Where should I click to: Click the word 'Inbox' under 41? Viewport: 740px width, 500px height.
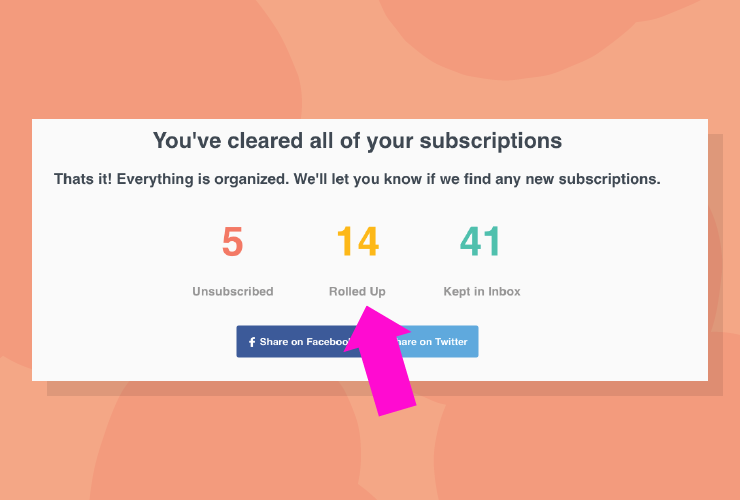pos(504,291)
